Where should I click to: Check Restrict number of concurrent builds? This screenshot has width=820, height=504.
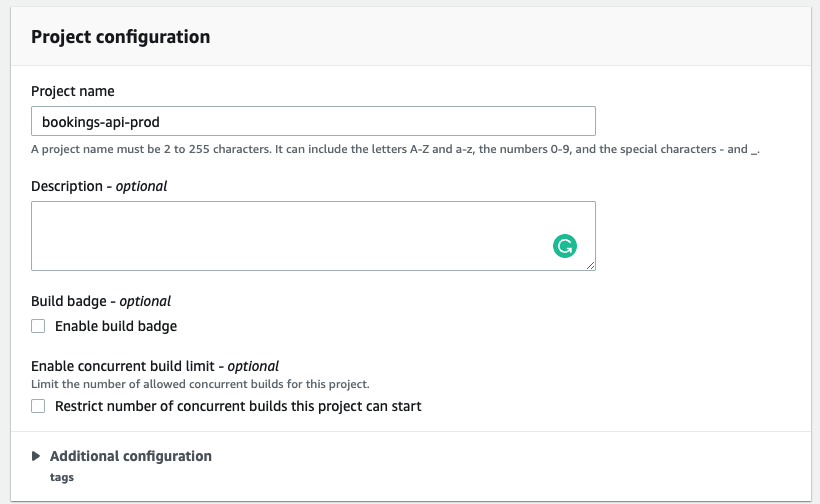pos(38,406)
